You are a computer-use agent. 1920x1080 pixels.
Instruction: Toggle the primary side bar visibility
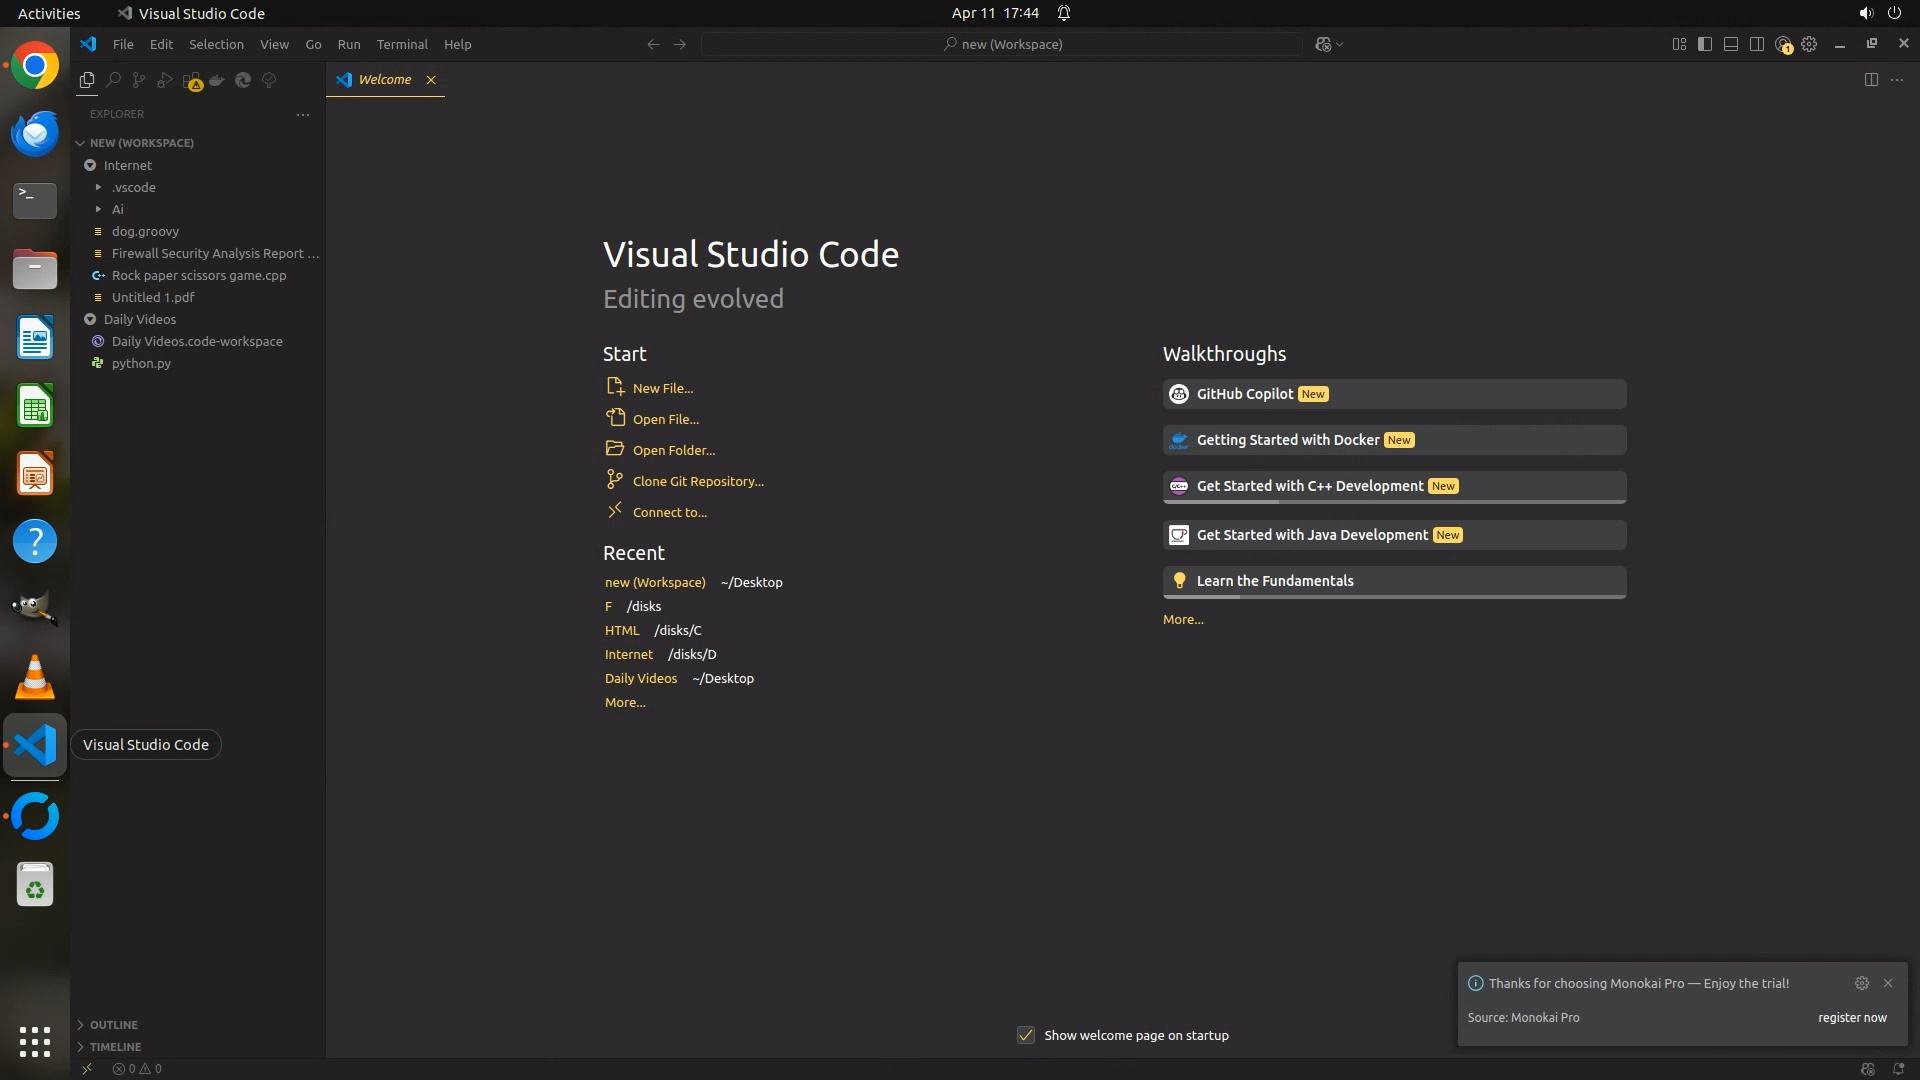[1705, 44]
